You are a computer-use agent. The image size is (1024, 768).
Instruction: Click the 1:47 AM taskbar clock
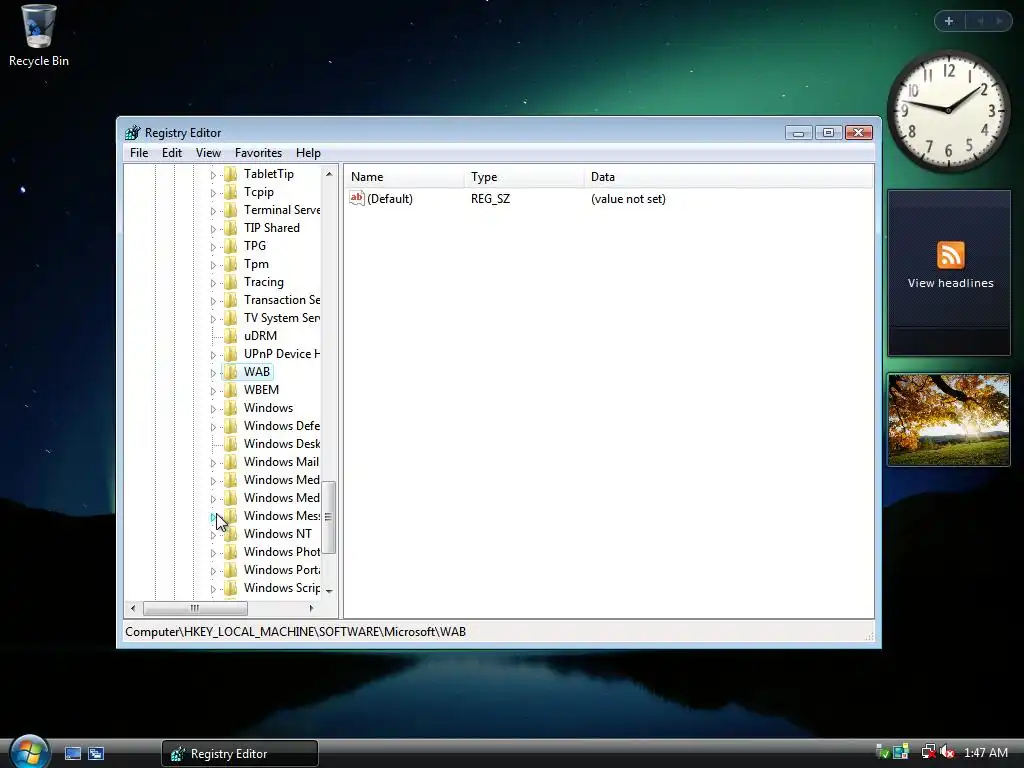coord(985,752)
